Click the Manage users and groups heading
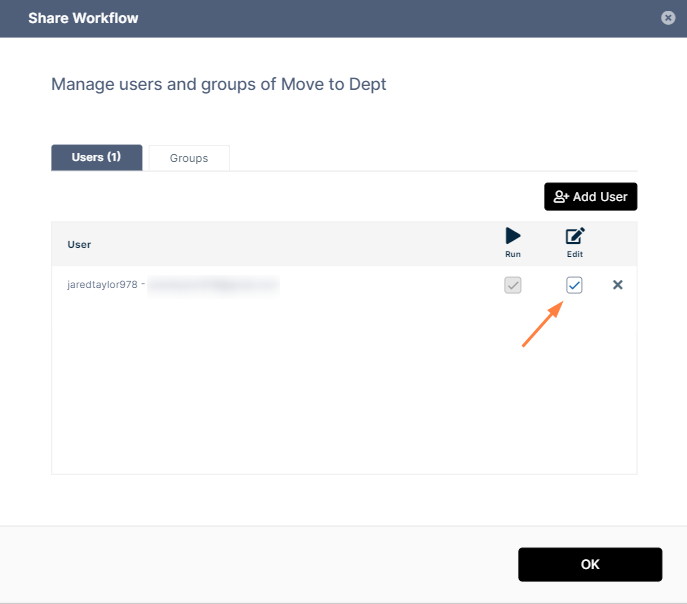The height and width of the screenshot is (604, 687). 218,84
